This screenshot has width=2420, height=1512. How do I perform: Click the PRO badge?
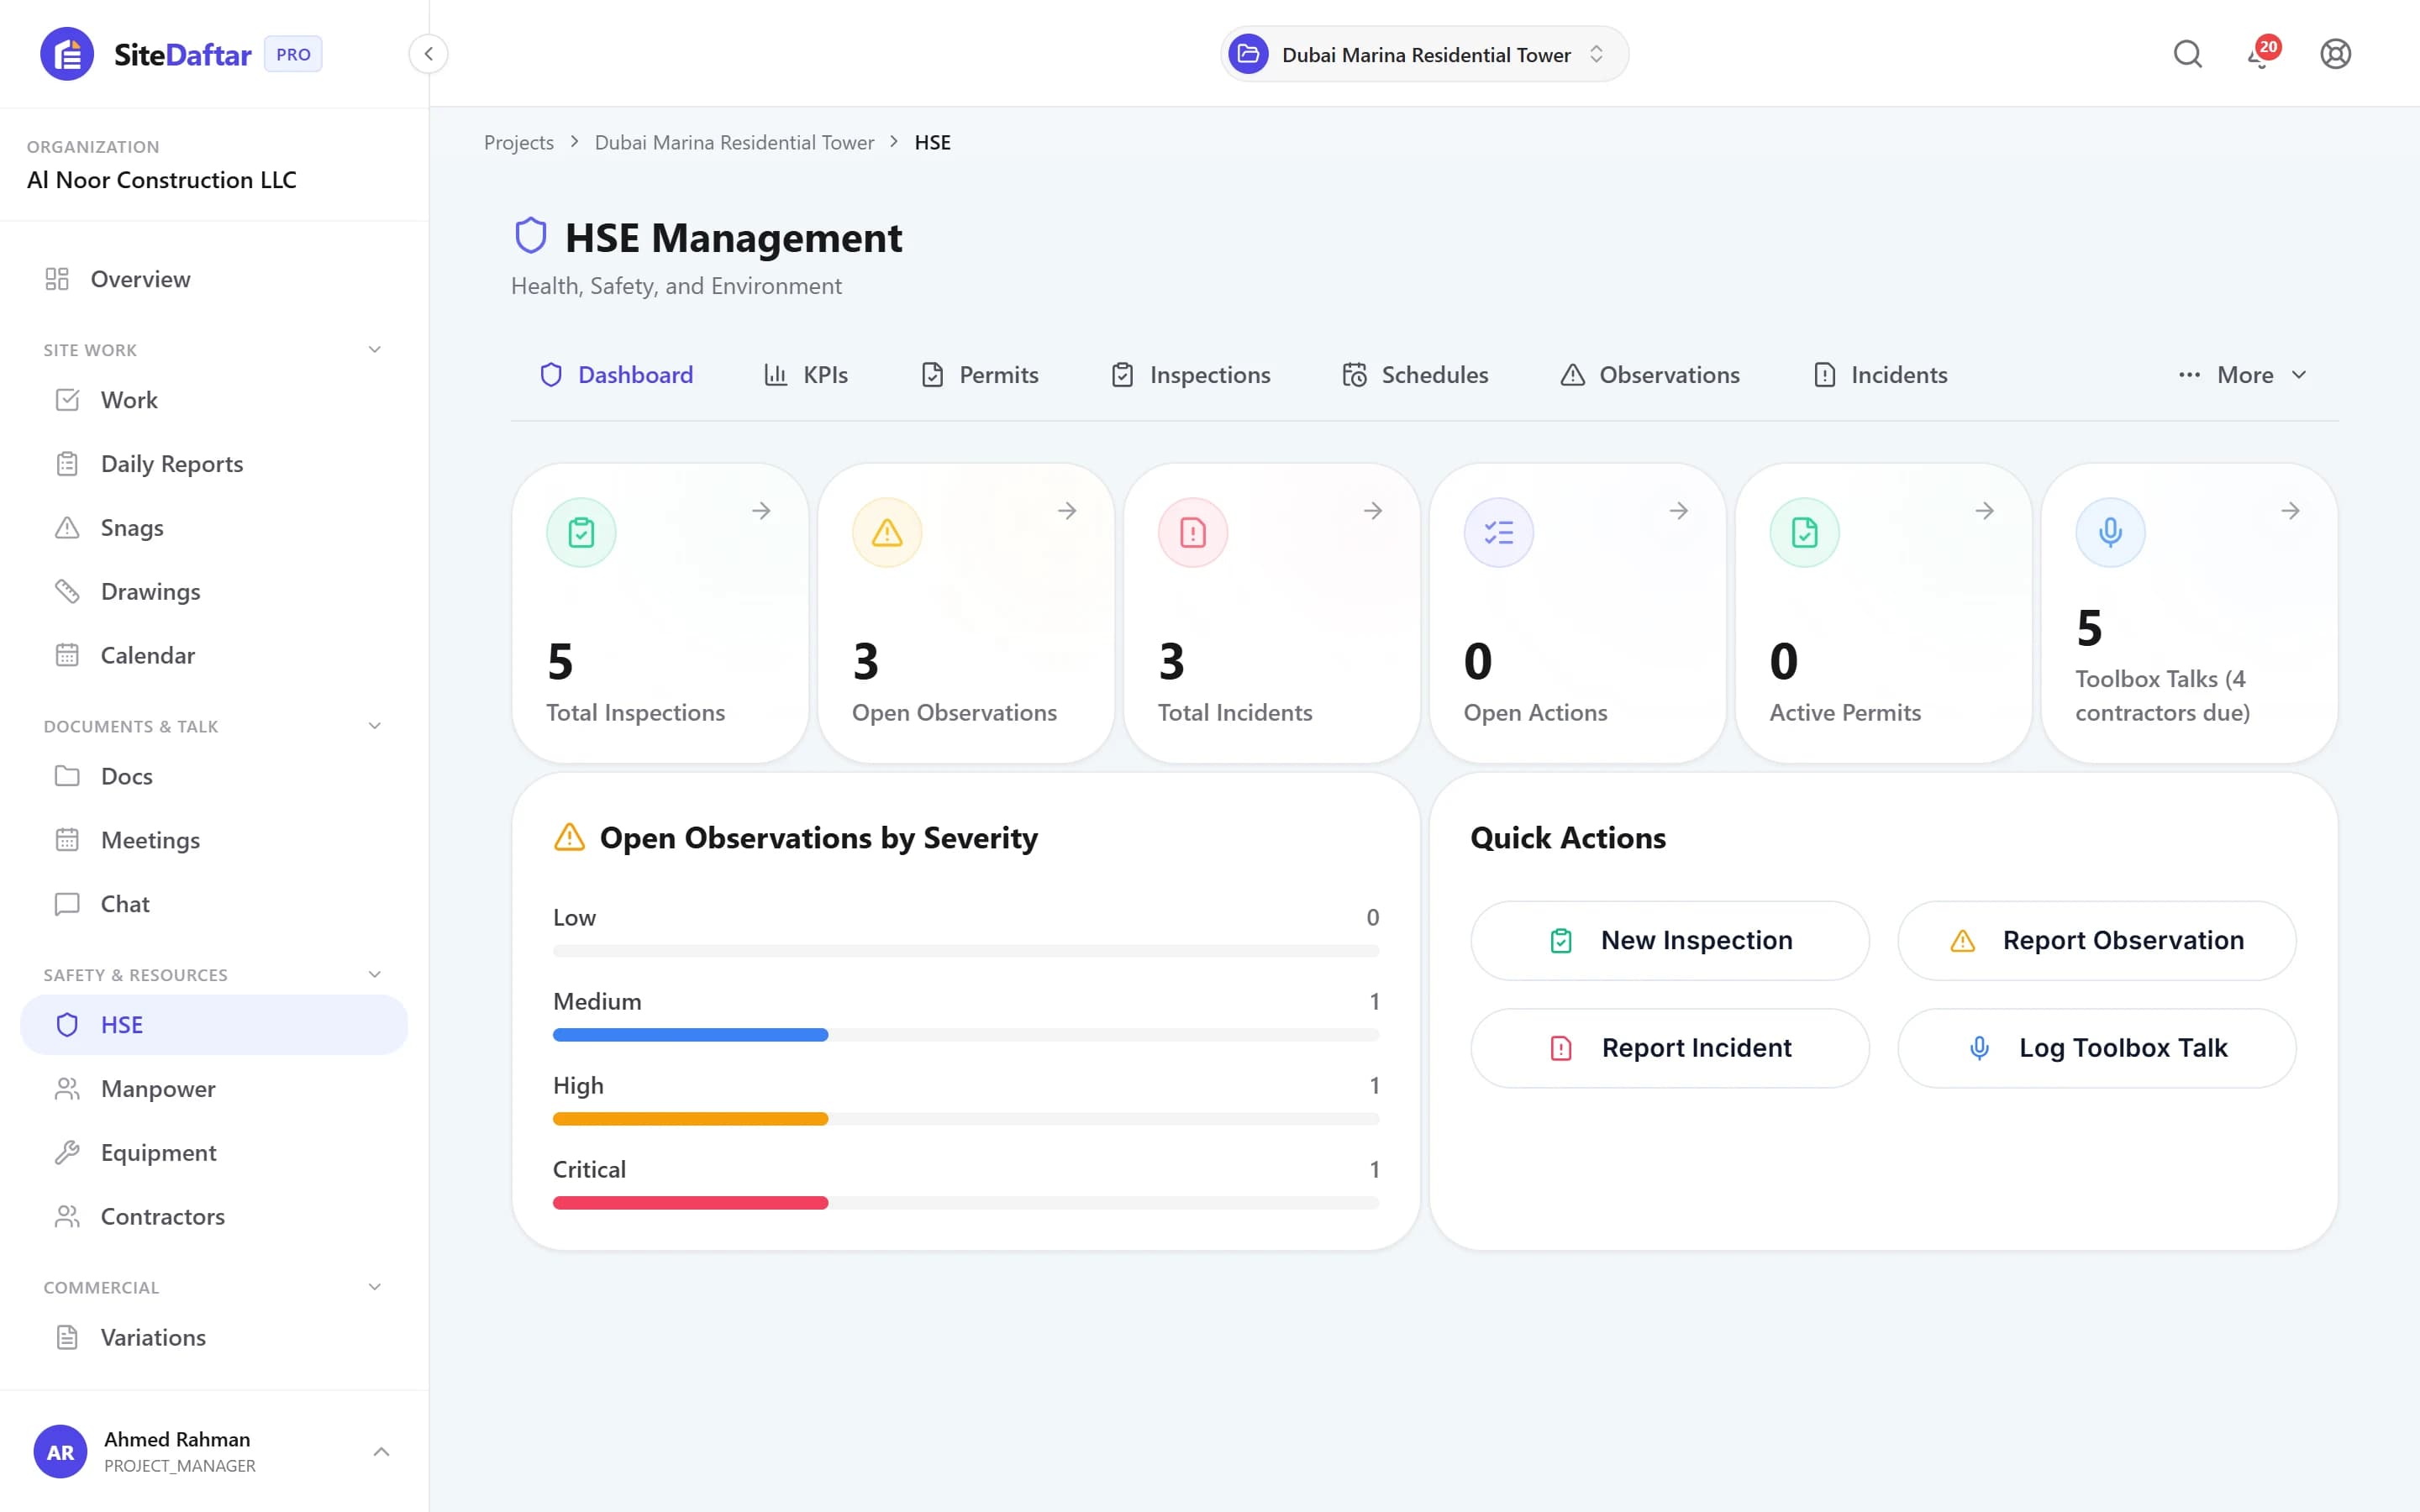[293, 54]
